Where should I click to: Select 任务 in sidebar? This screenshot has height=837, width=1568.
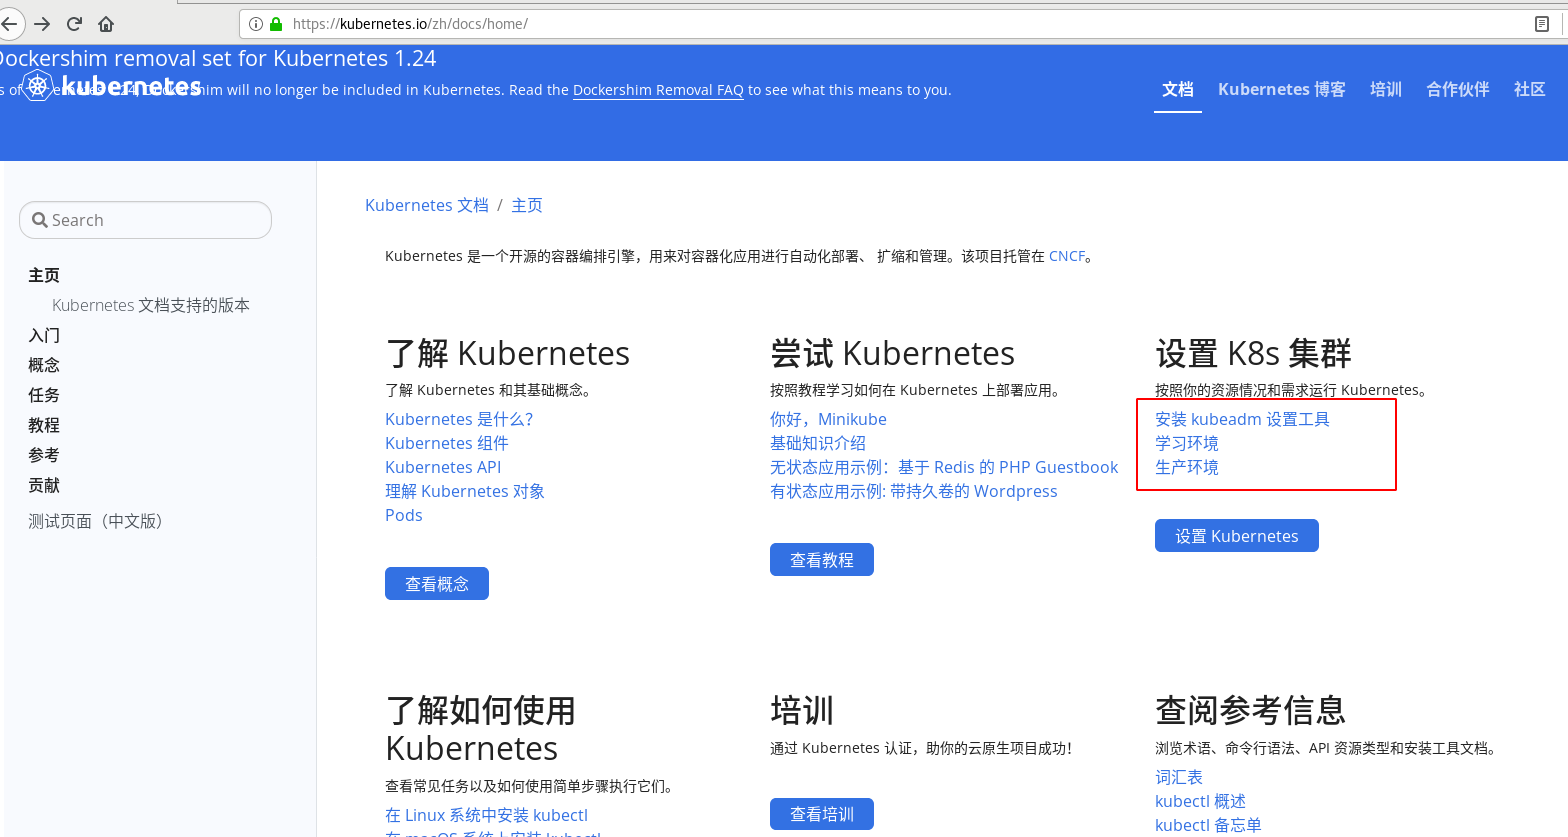coord(44,395)
